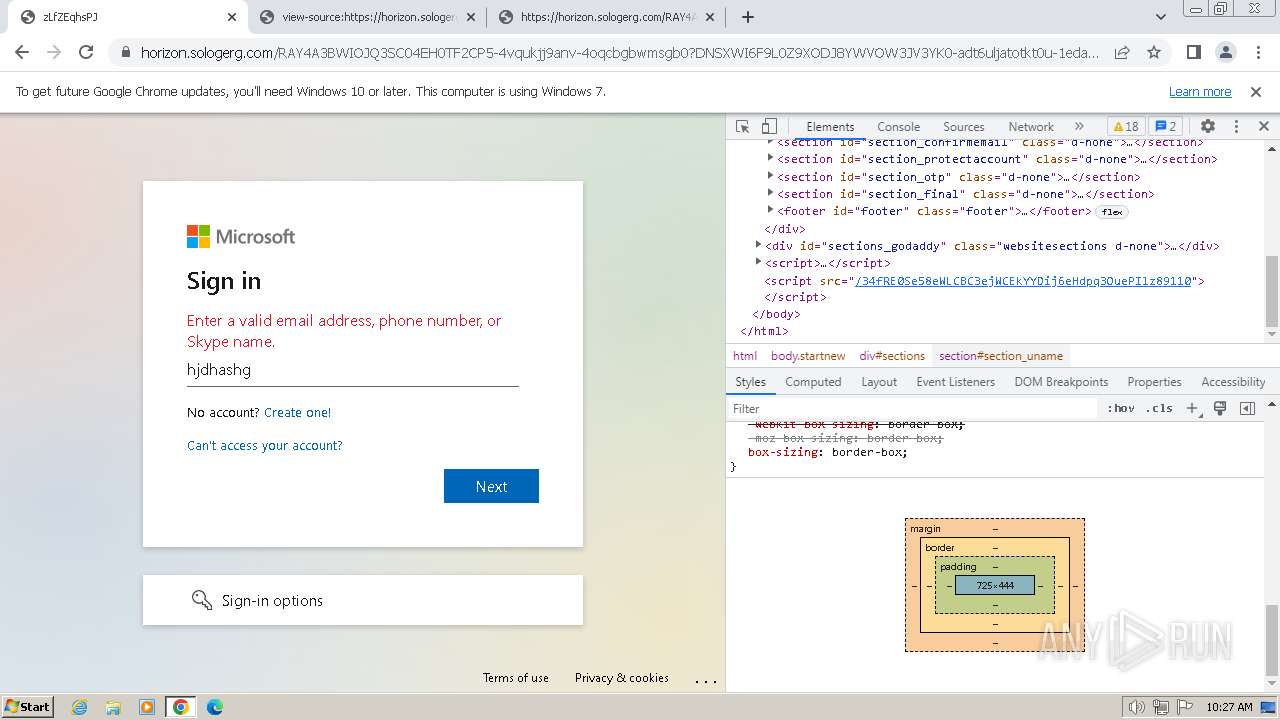Open Terms of use link
The image size is (1280, 720).
pos(515,678)
